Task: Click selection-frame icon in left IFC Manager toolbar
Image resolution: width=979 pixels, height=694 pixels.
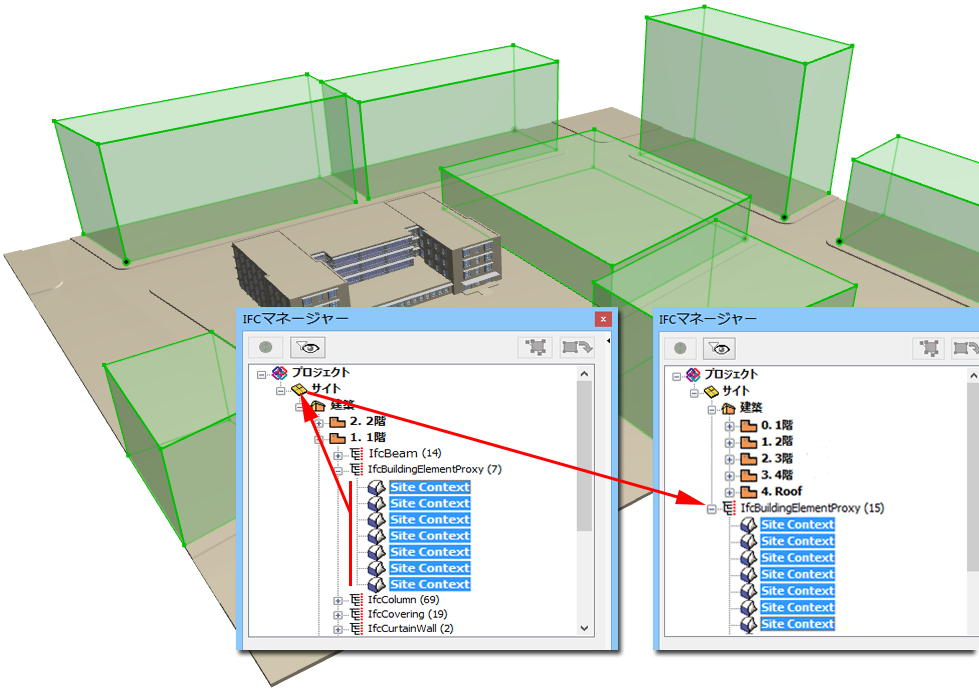Action: click(536, 347)
